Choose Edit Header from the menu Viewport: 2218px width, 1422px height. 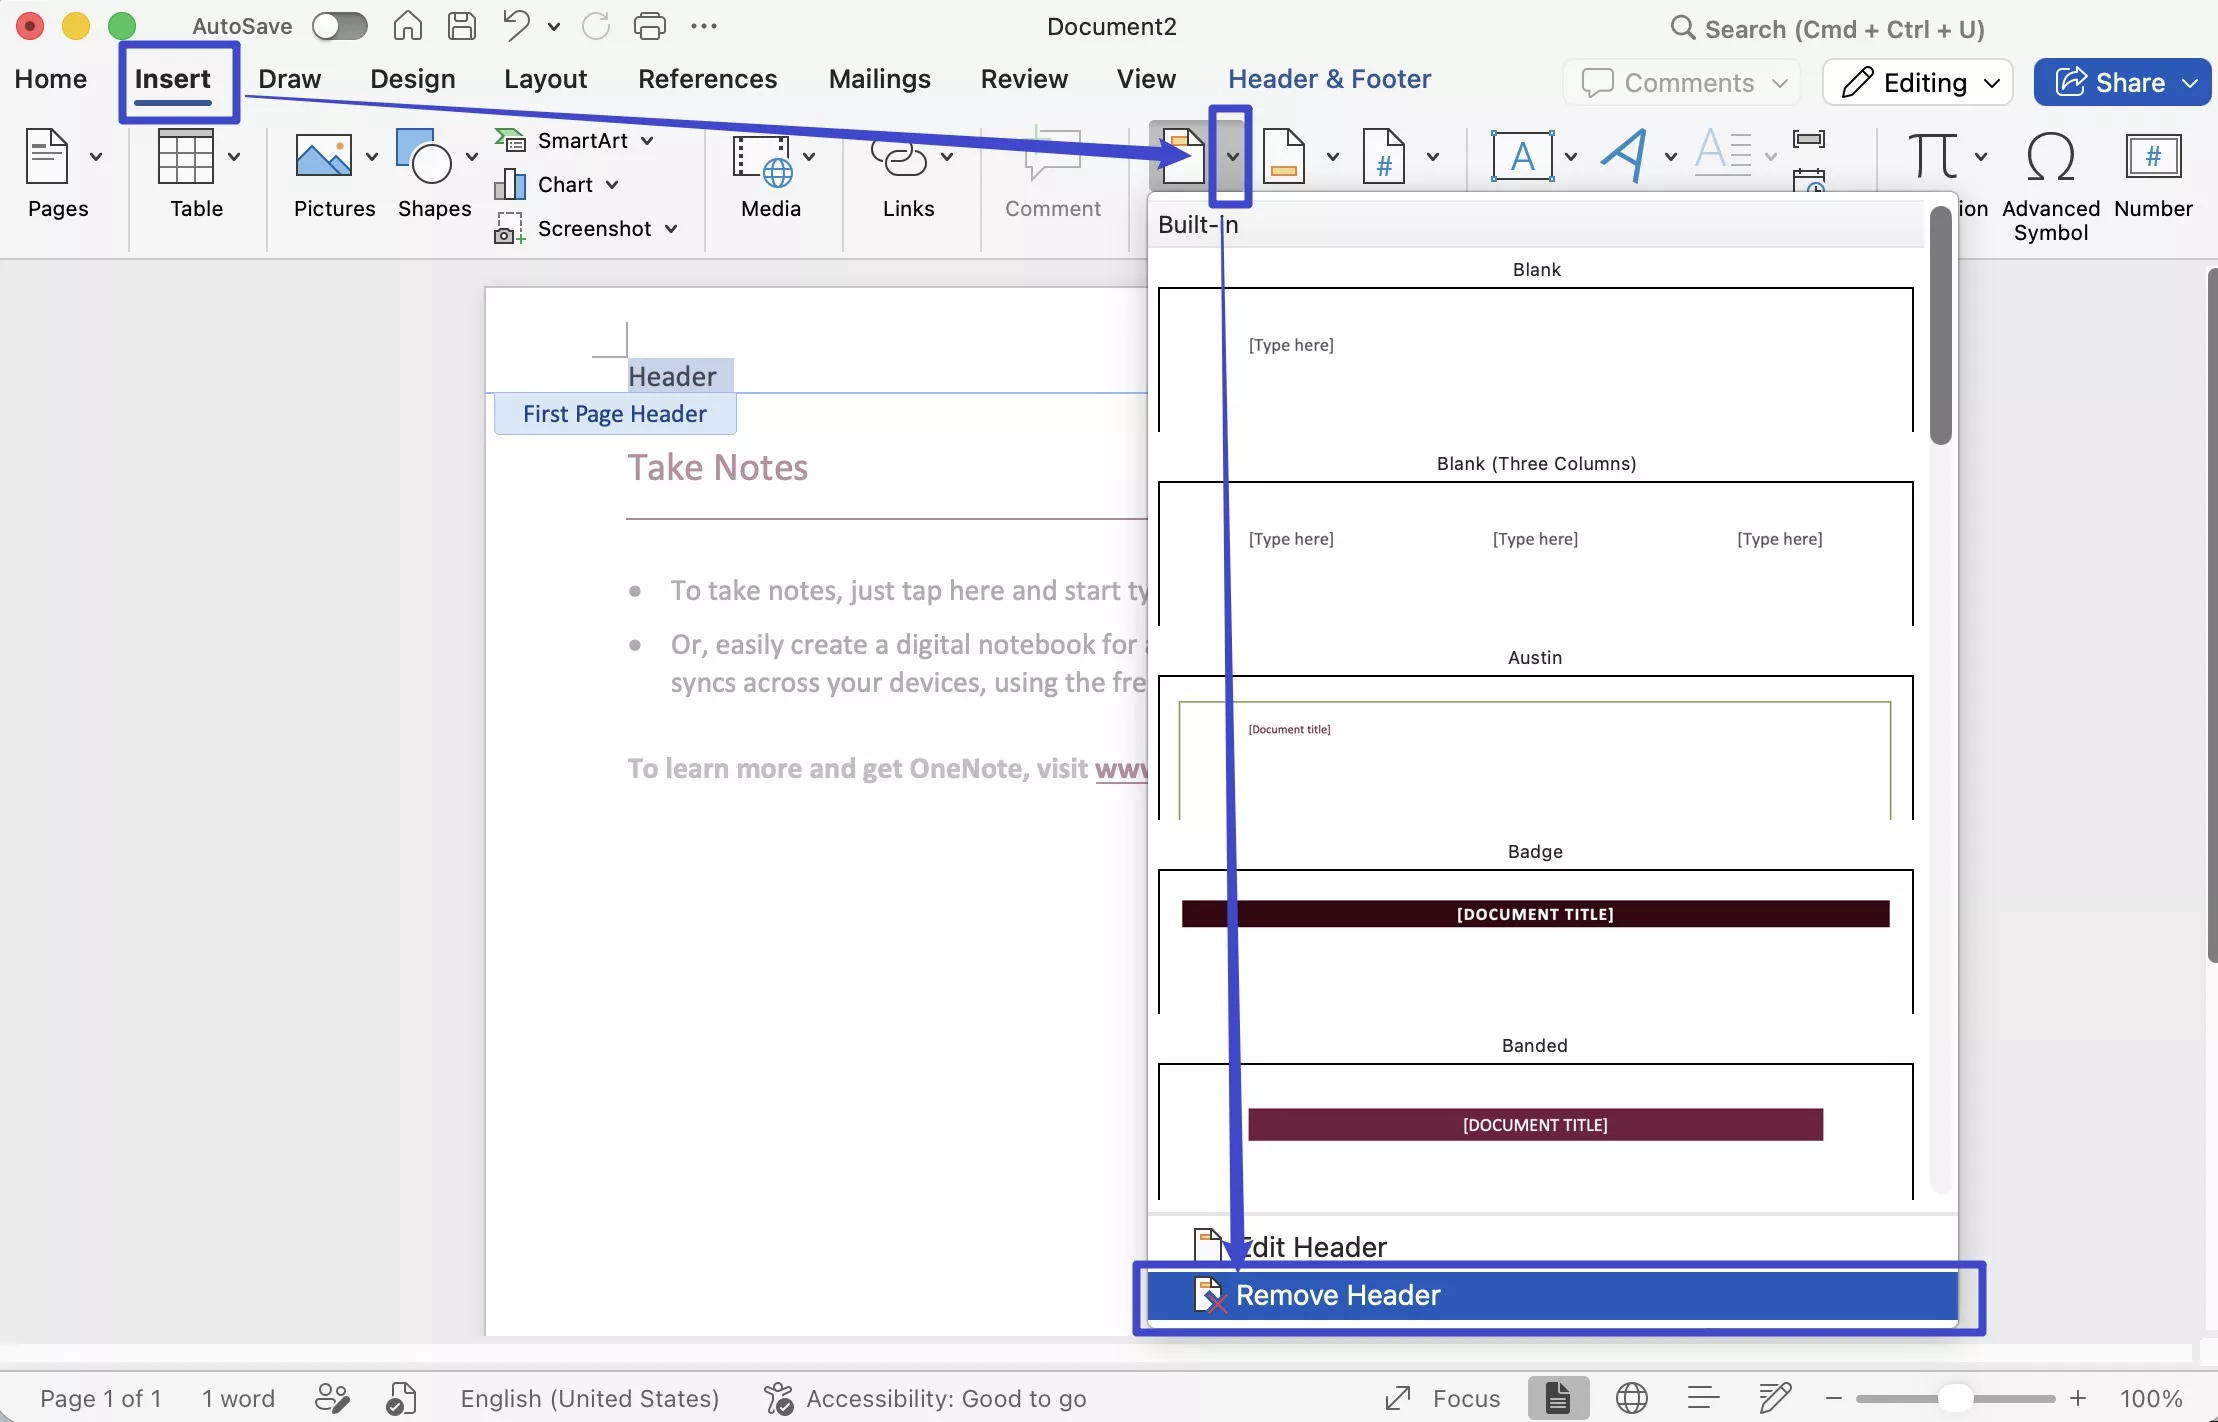[1552, 1247]
